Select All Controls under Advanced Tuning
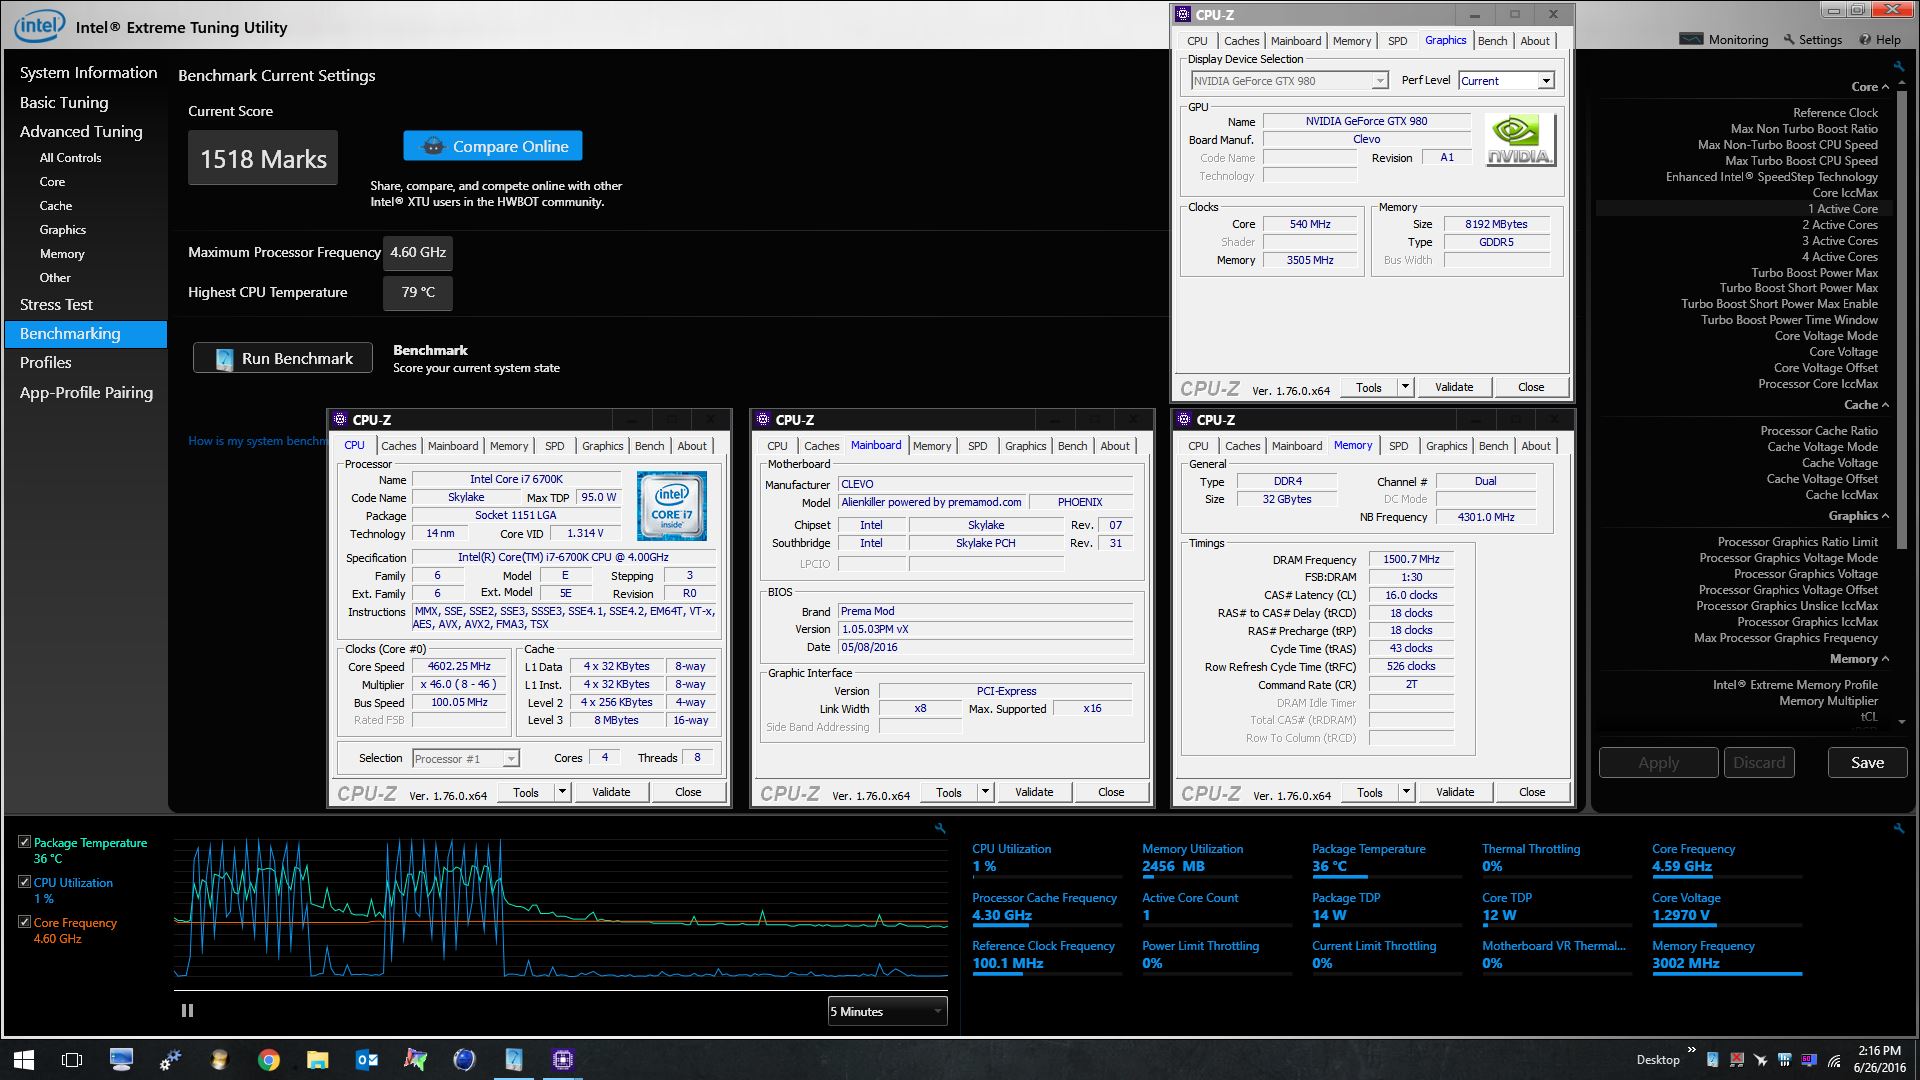1920x1080 pixels. pos(70,158)
